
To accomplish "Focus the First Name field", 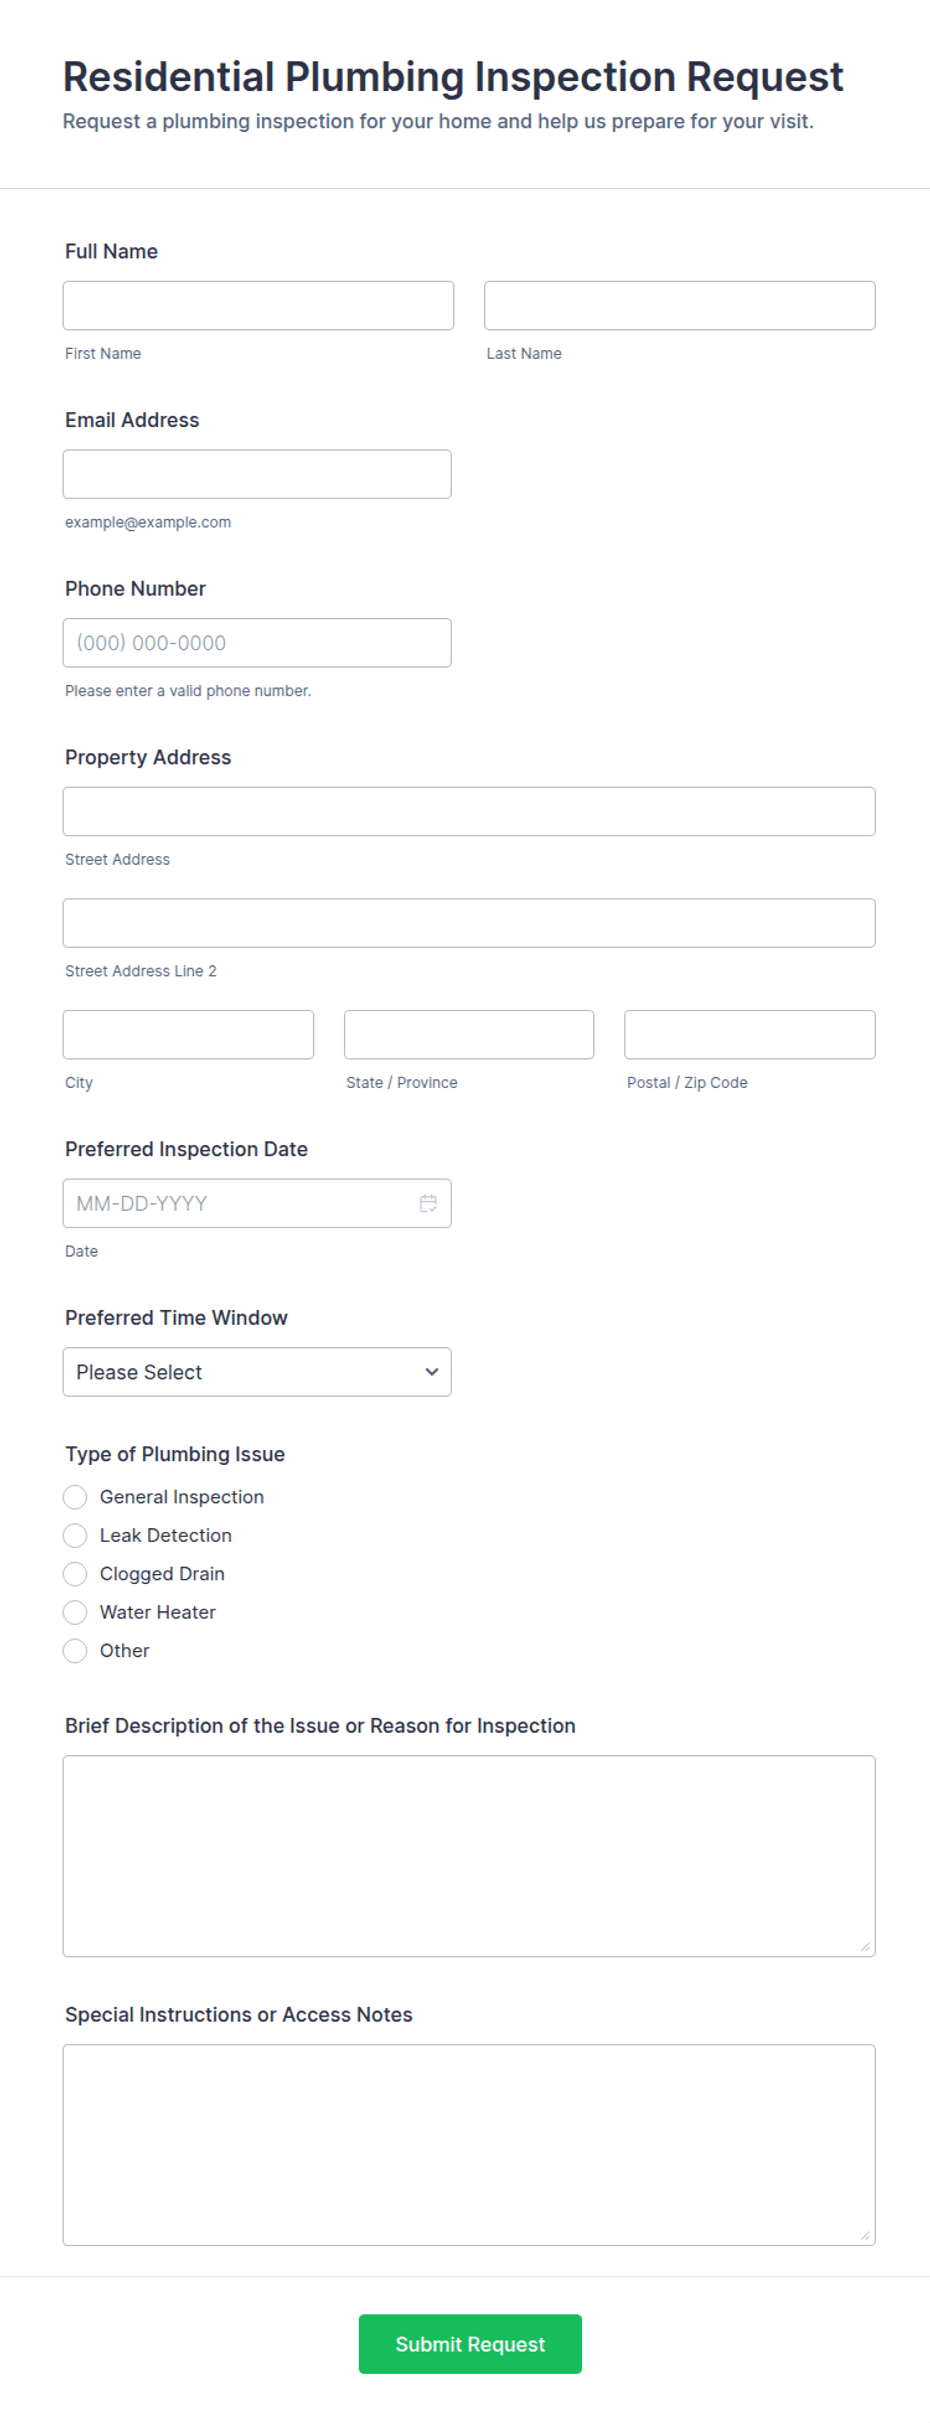I will click(258, 306).
